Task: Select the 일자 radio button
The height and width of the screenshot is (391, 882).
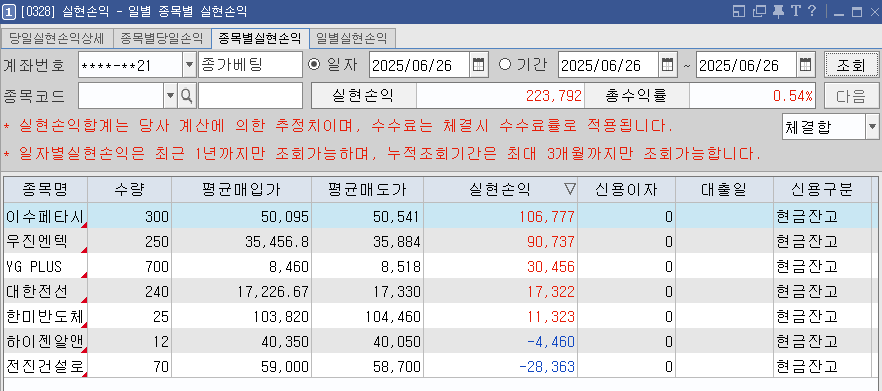Action: point(314,65)
